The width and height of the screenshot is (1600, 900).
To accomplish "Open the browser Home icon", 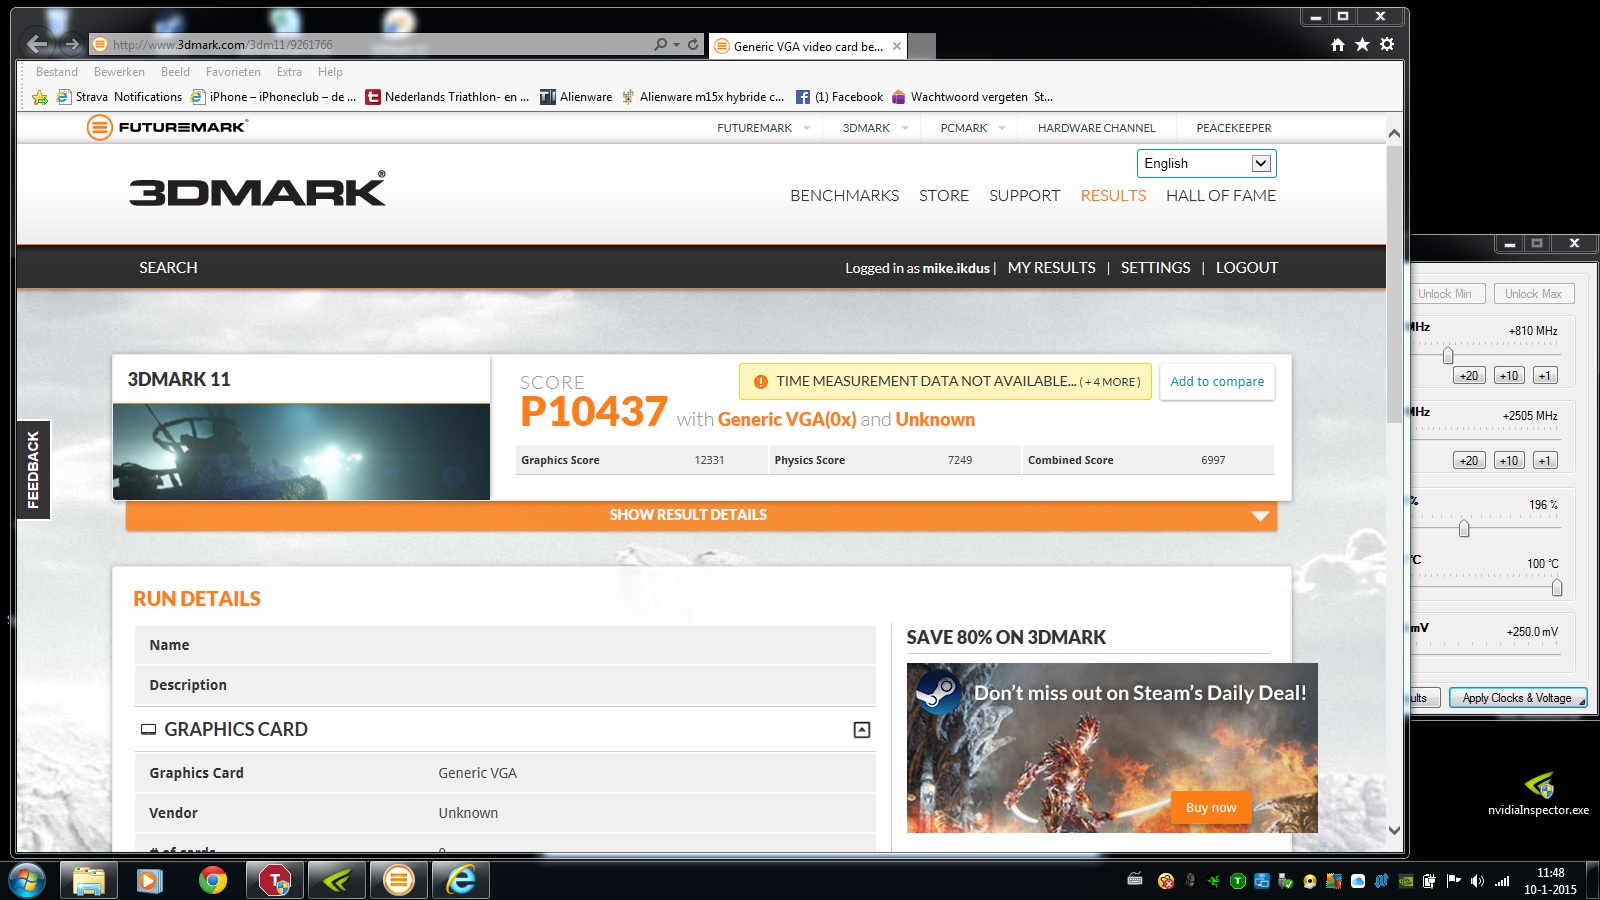I will coord(1338,44).
